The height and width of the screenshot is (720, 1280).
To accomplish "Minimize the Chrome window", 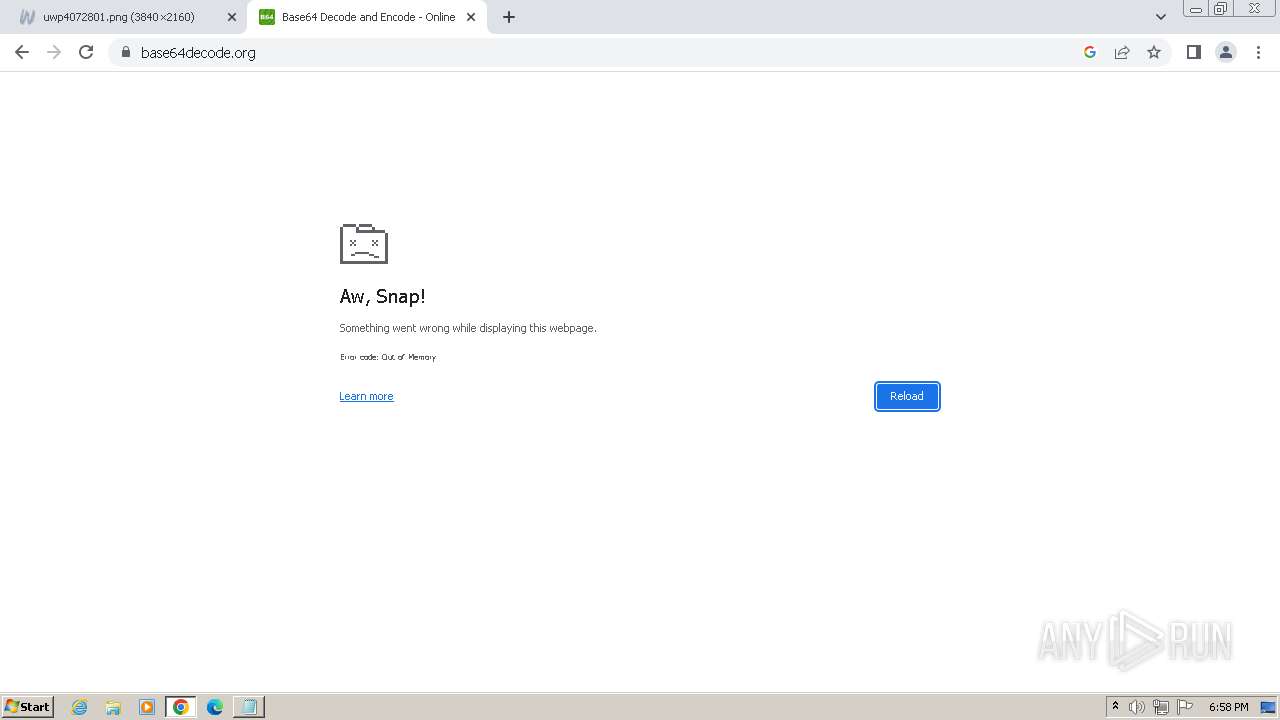I will (1196, 9).
